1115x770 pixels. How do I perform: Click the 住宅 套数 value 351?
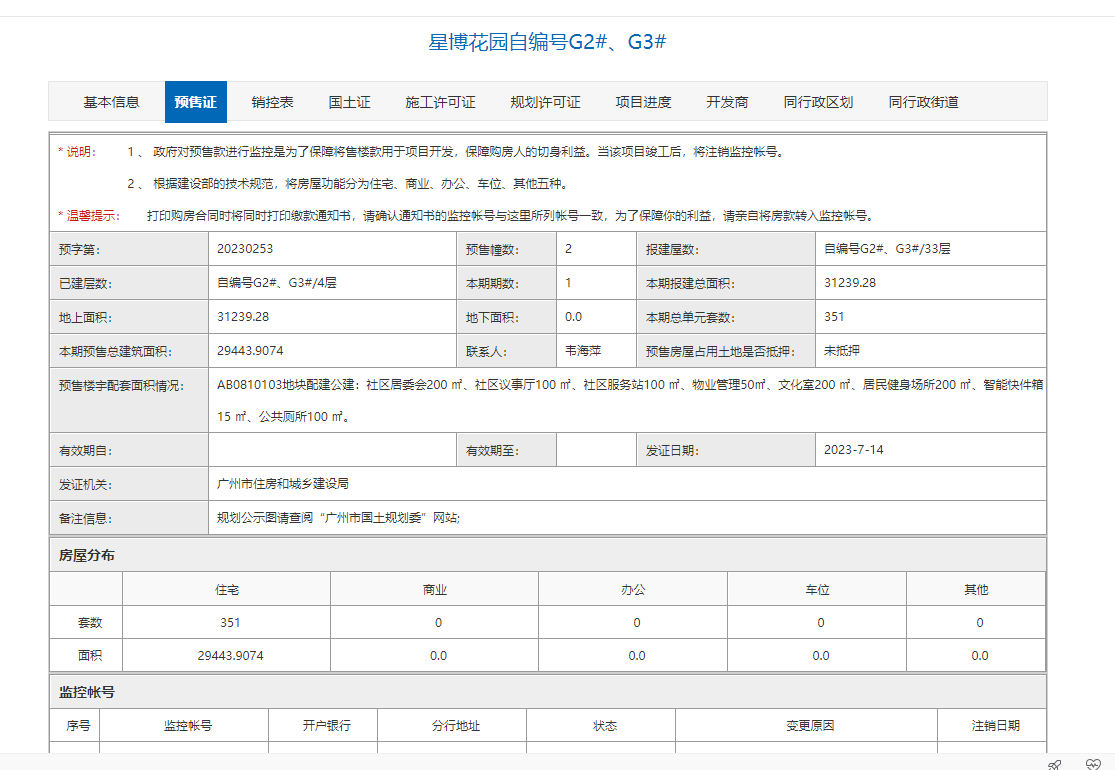point(230,623)
